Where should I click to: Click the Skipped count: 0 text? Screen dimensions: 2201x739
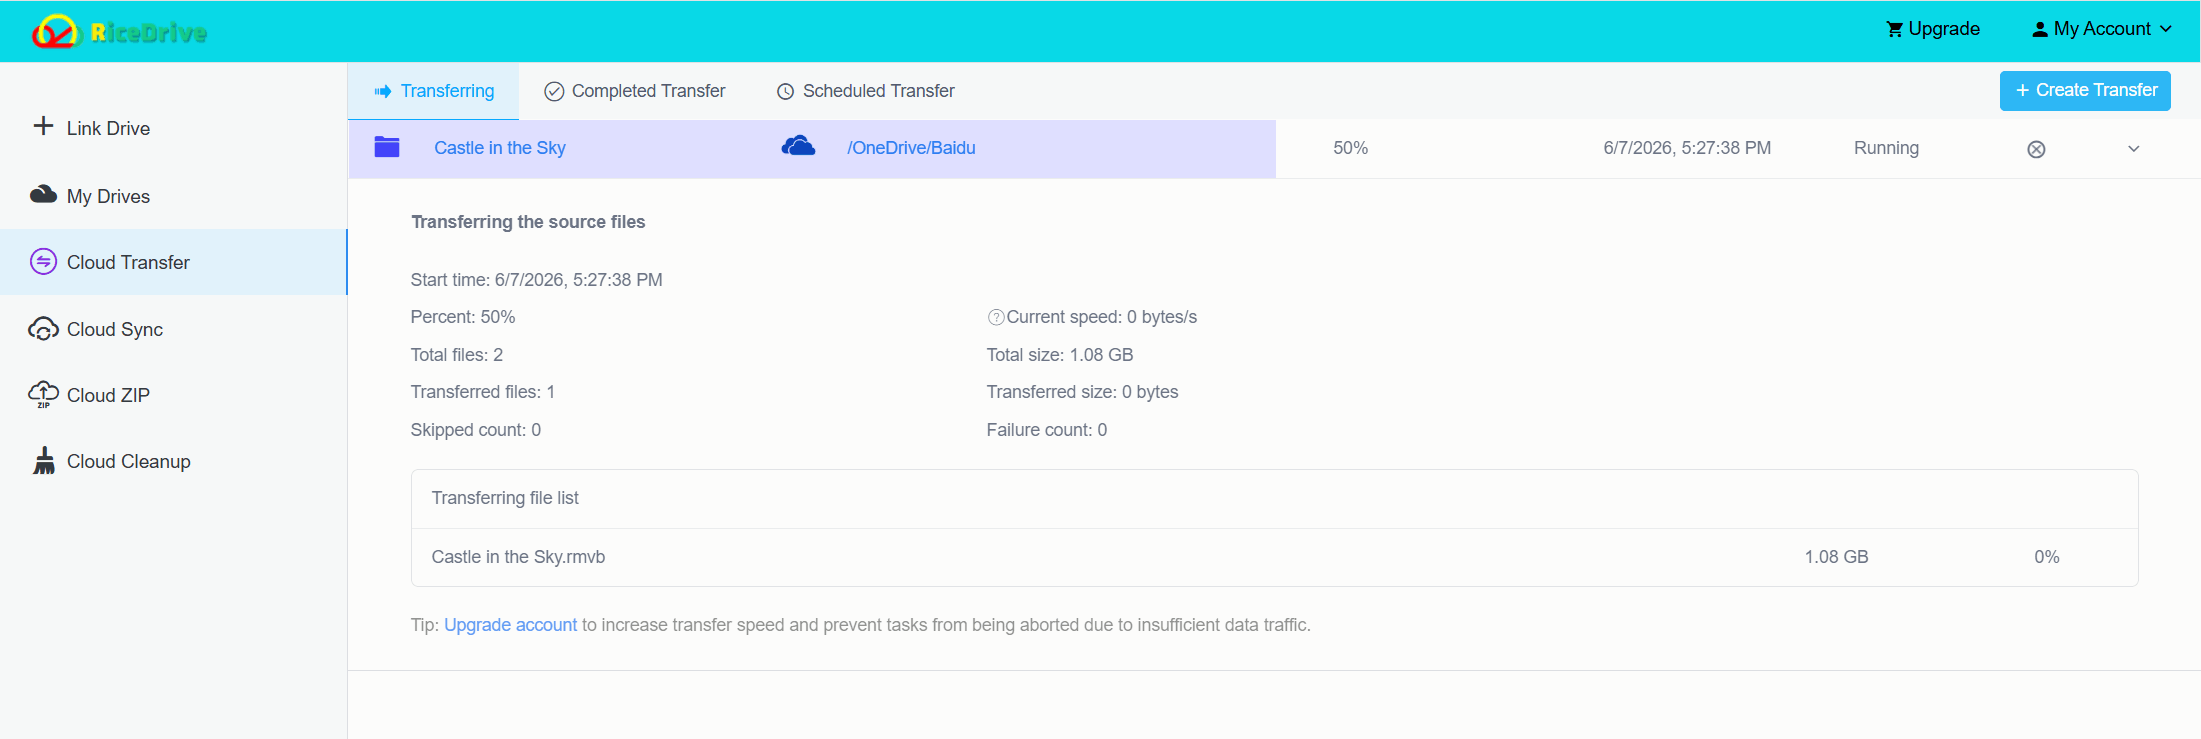476,430
